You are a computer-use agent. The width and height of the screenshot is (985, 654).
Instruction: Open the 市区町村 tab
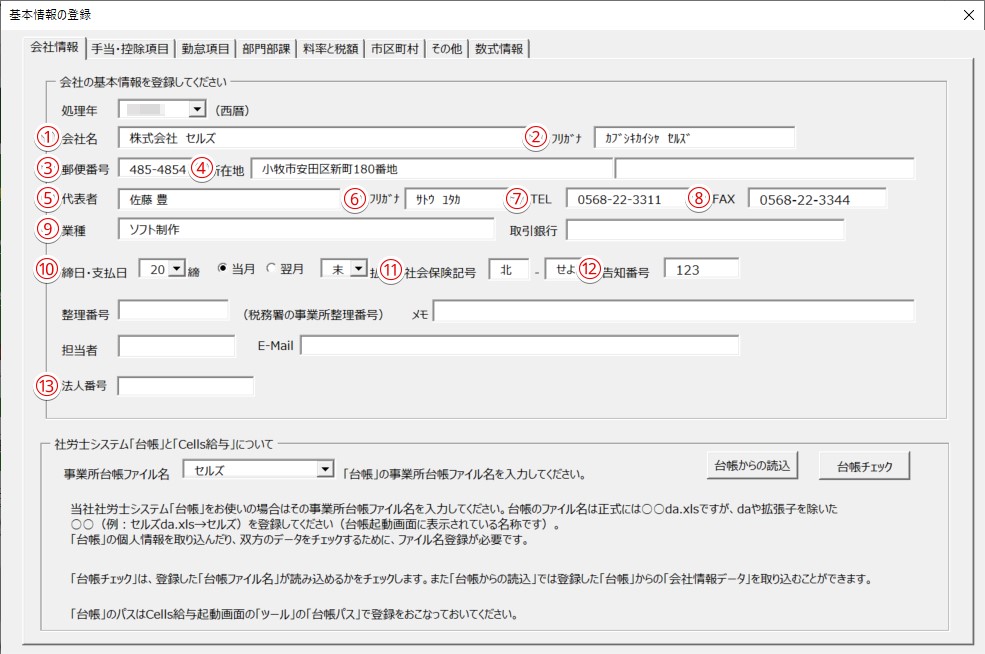tap(394, 48)
